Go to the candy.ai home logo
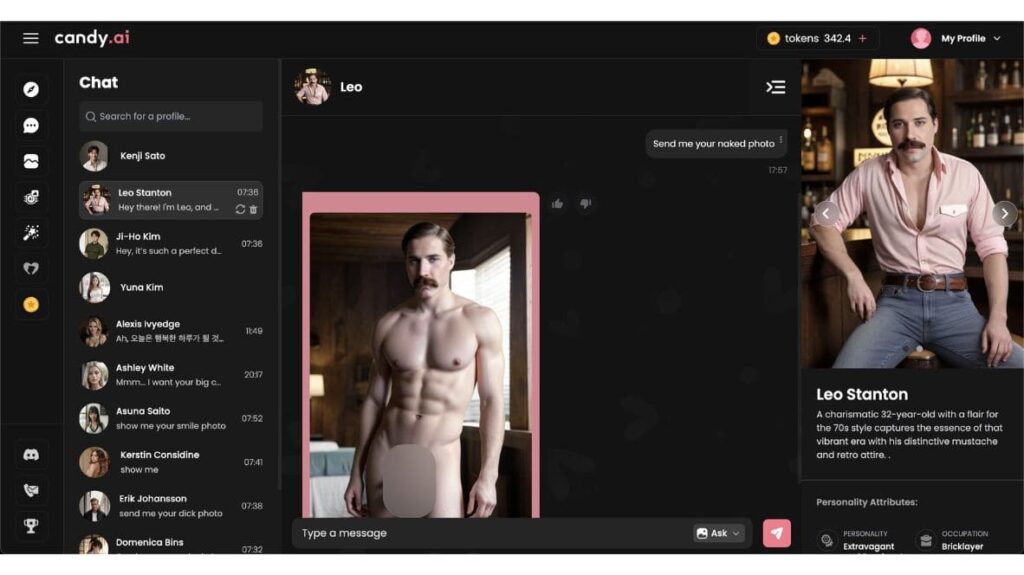The height and width of the screenshot is (575, 1024). coord(91,38)
